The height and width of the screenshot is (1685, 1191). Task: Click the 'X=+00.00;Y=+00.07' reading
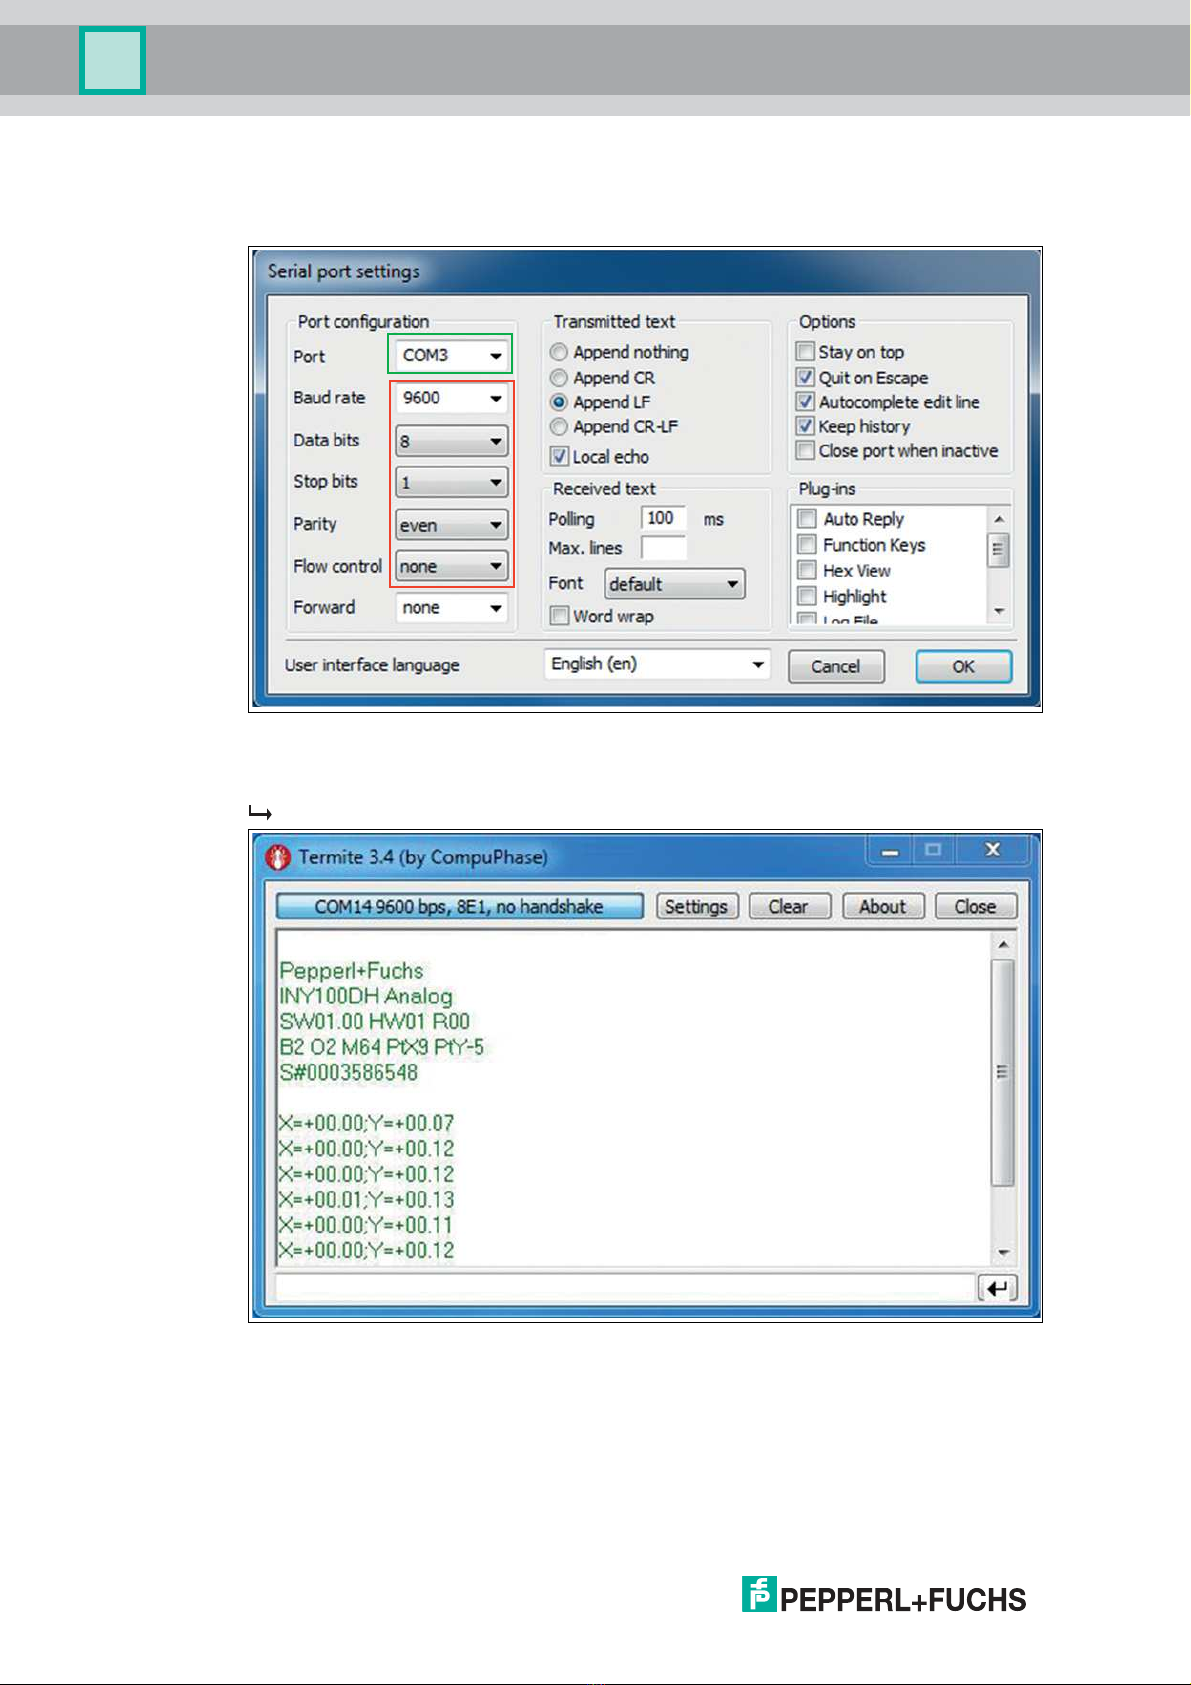[367, 1124]
